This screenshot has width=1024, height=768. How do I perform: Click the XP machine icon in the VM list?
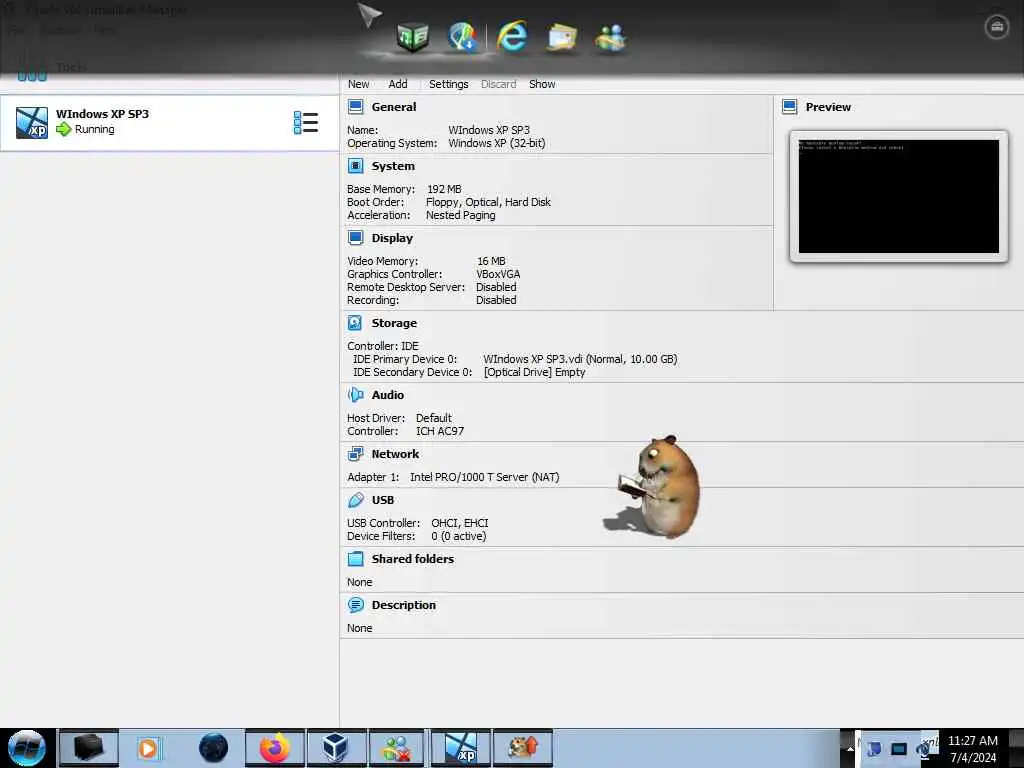pos(31,123)
